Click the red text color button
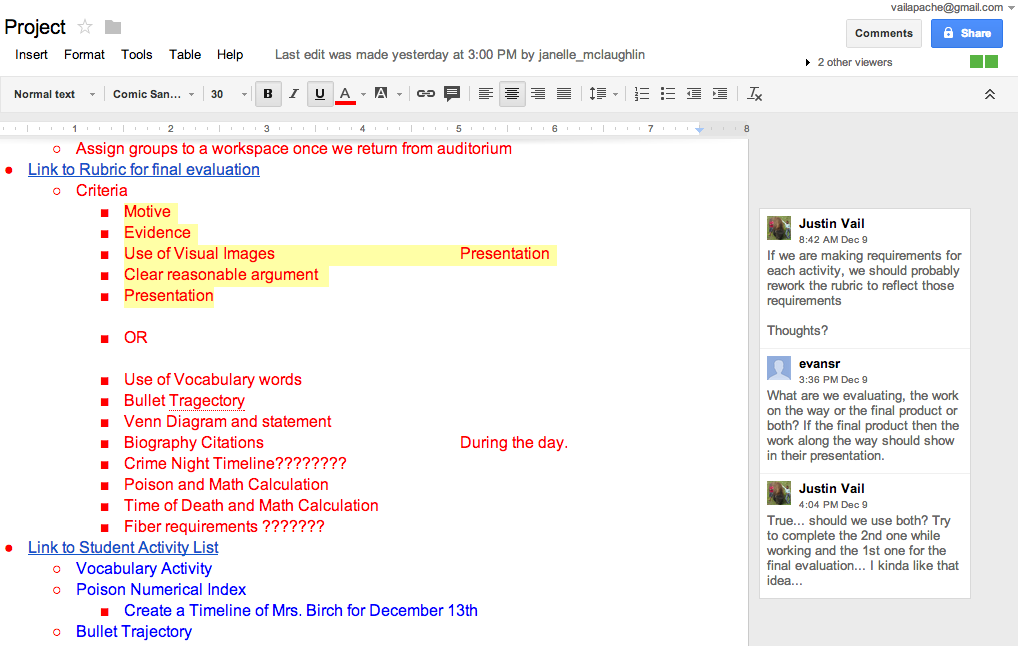Viewport: 1018px width, 646px height. [x=345, y=94]
